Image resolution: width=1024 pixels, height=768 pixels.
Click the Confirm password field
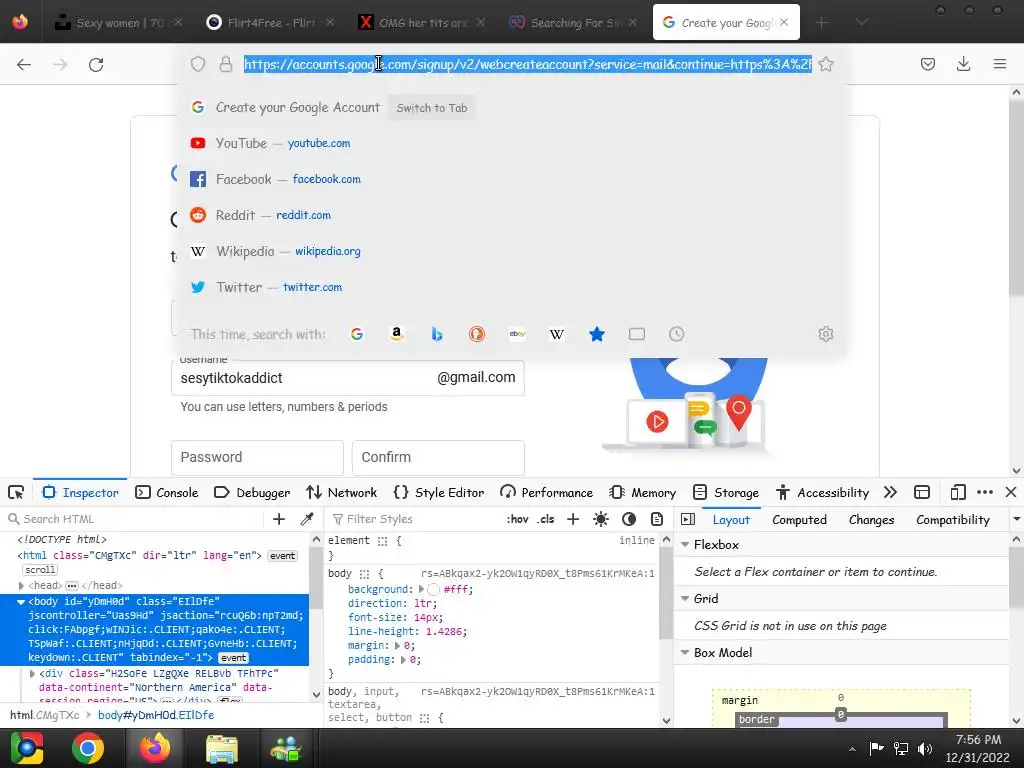pos(438,457)
